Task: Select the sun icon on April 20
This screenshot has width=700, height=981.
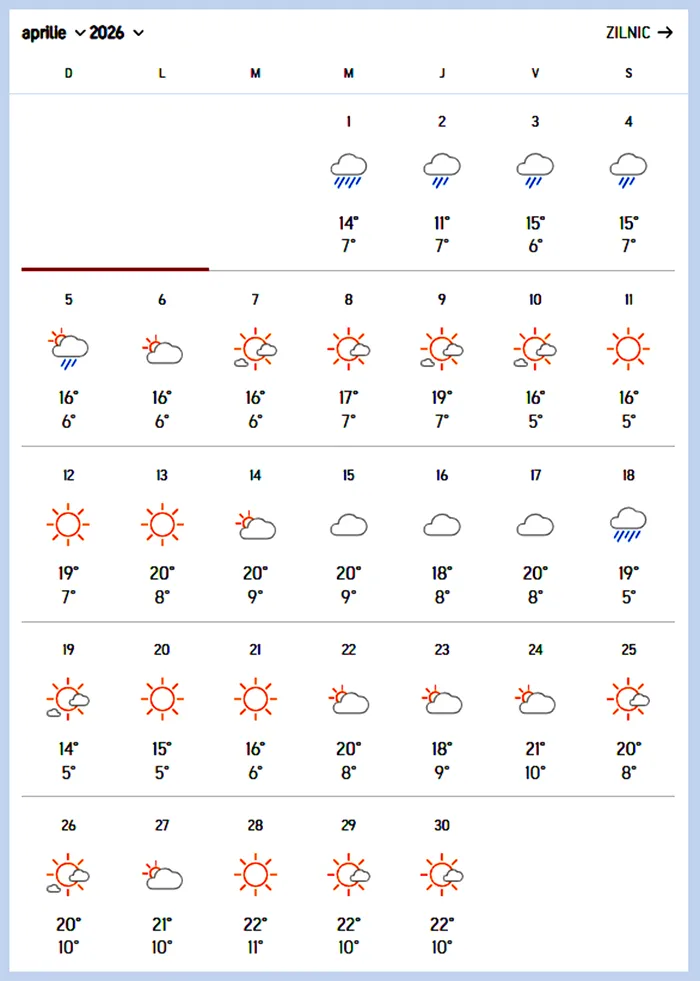Action: [162, 698]
